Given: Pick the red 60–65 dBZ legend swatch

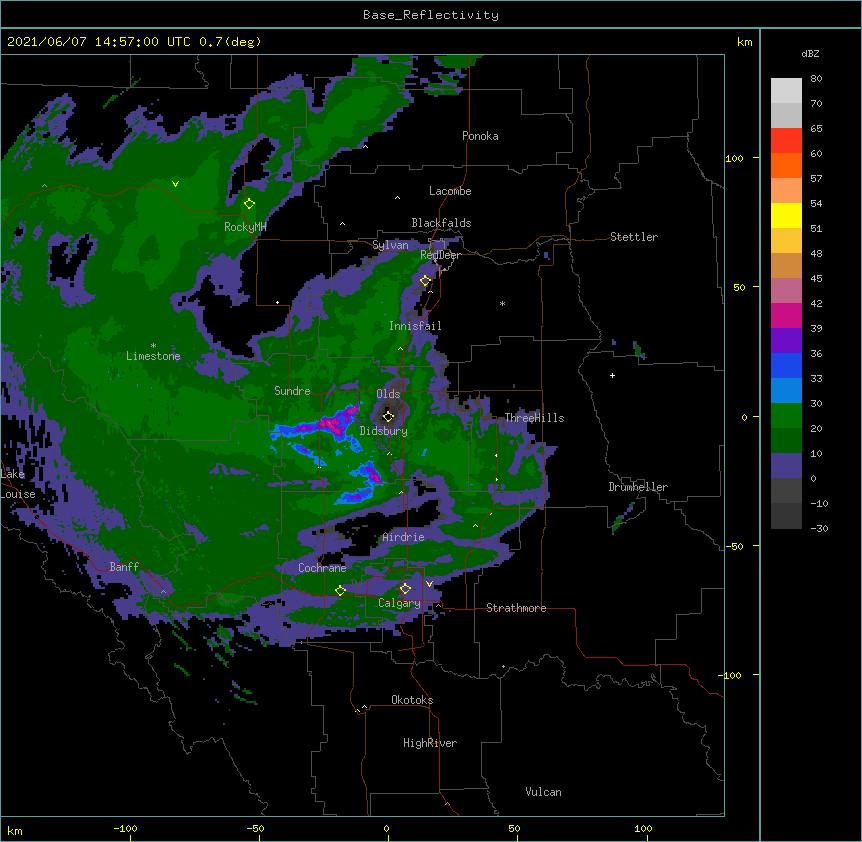Looking at the screenshot, I should (x=786, y=141).
